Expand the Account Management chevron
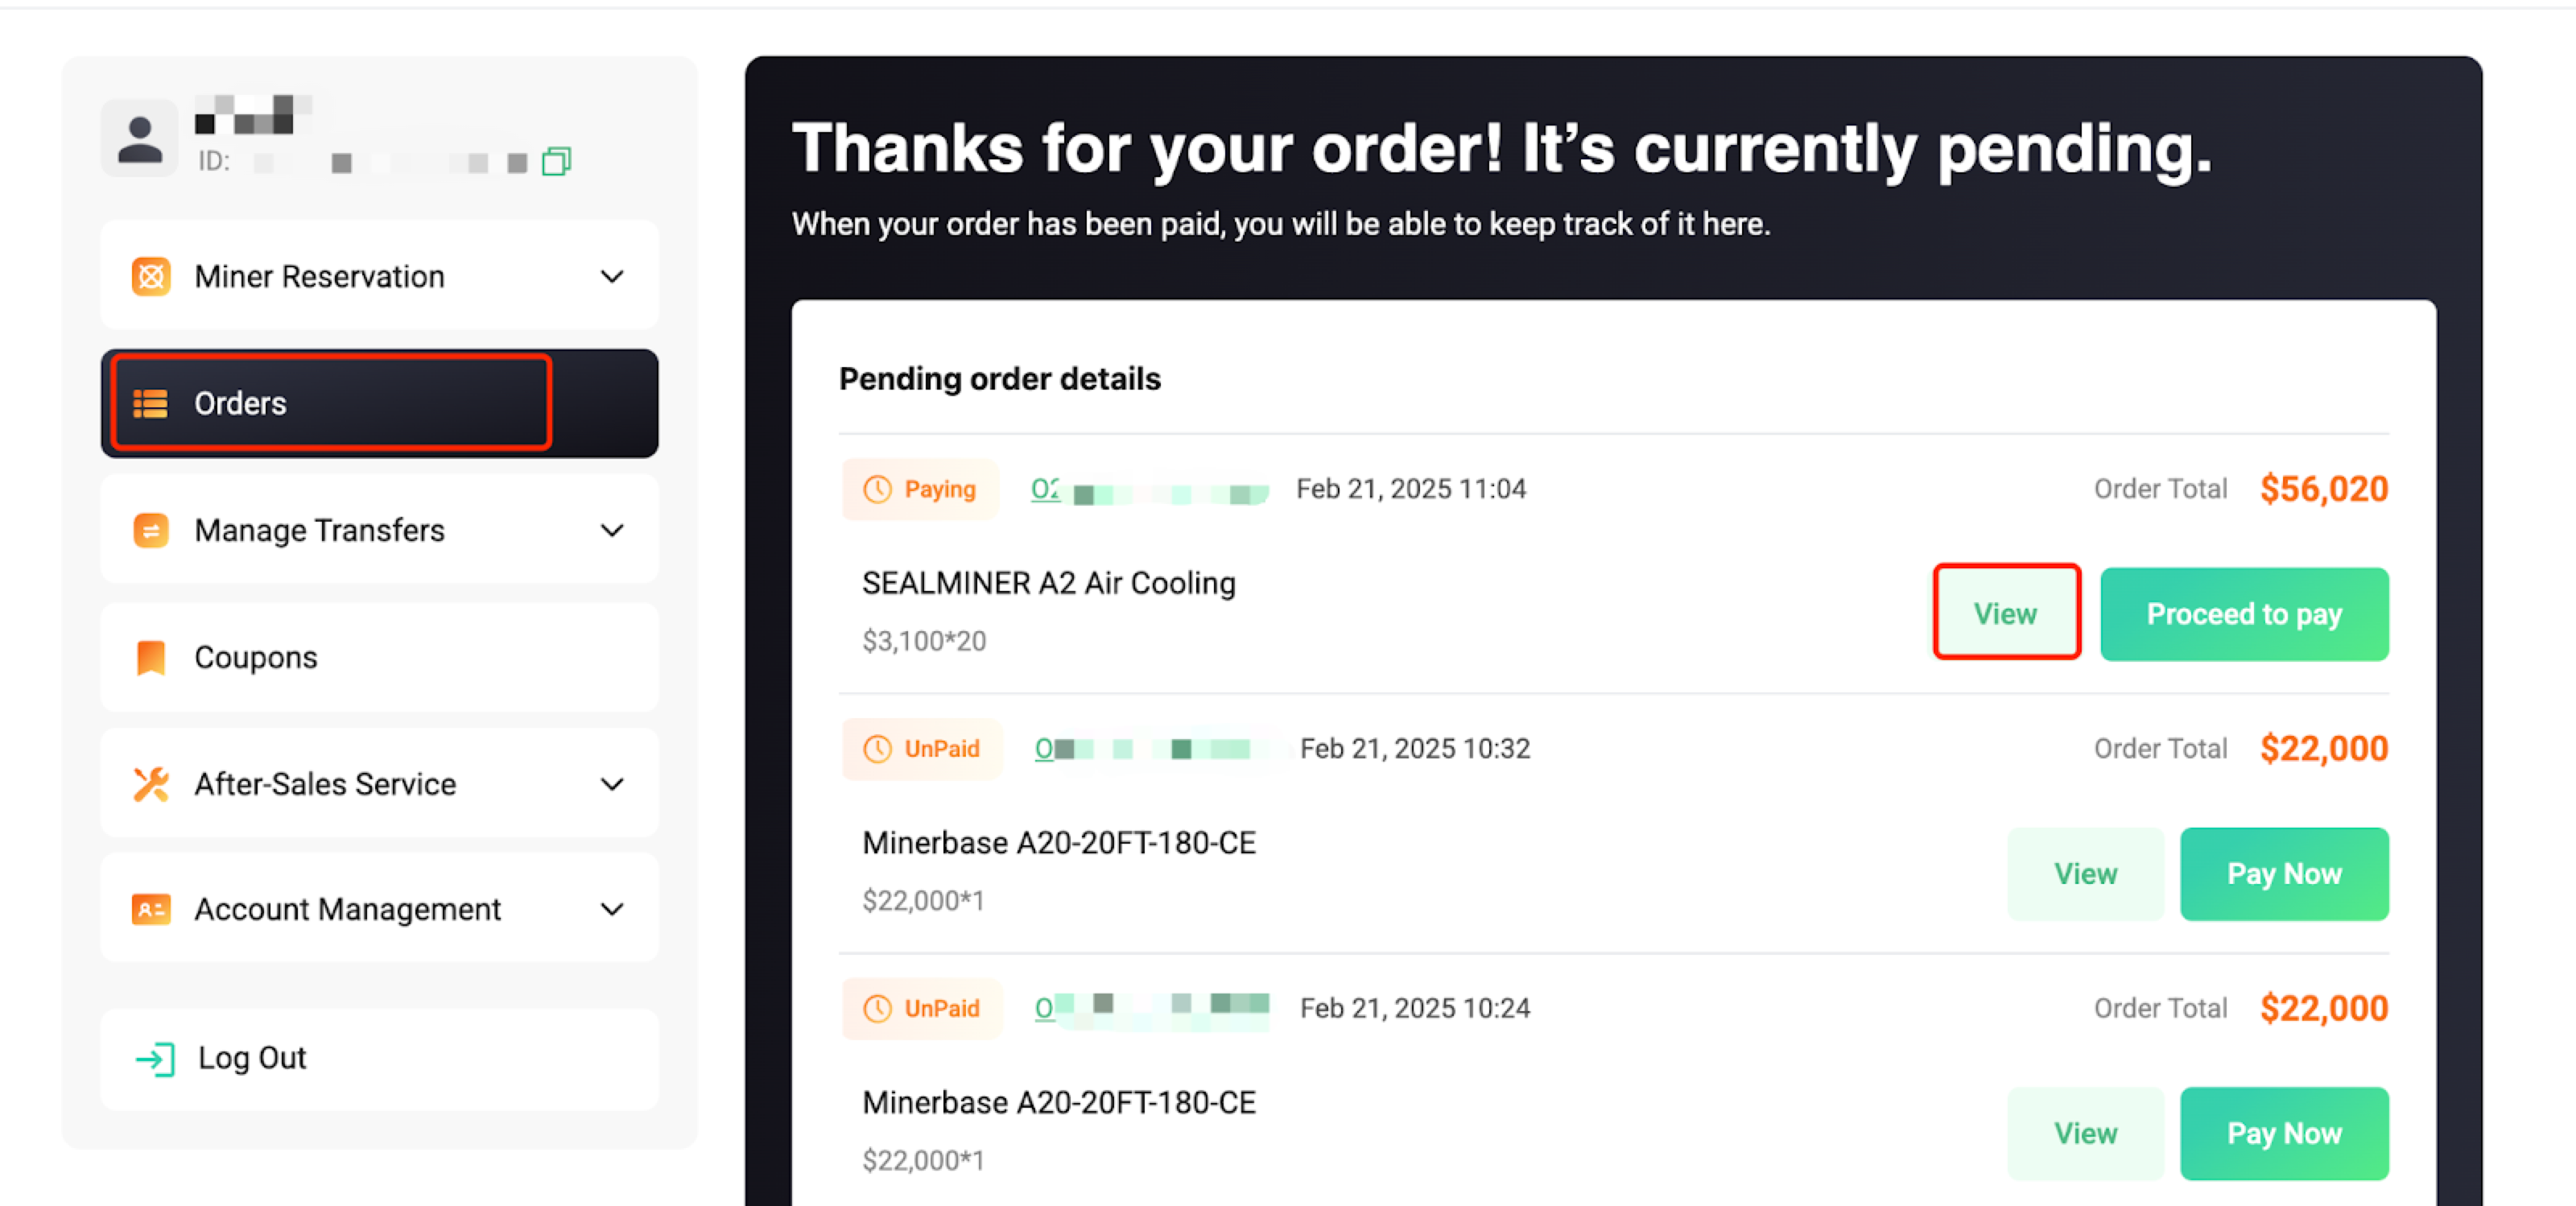Image resolution: width=2576 pixels, height=1206 pixels. click(612, 909)
